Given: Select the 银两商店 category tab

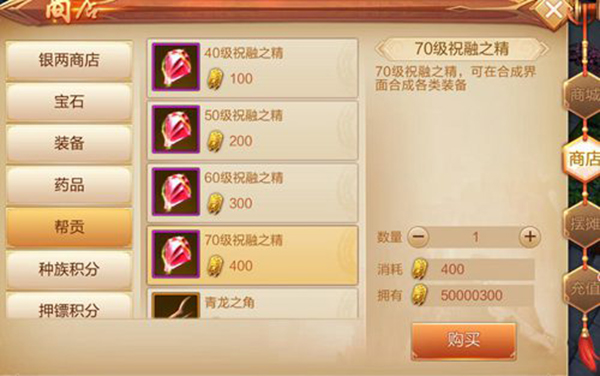Looking at the screenshot, I should (69, 60).
